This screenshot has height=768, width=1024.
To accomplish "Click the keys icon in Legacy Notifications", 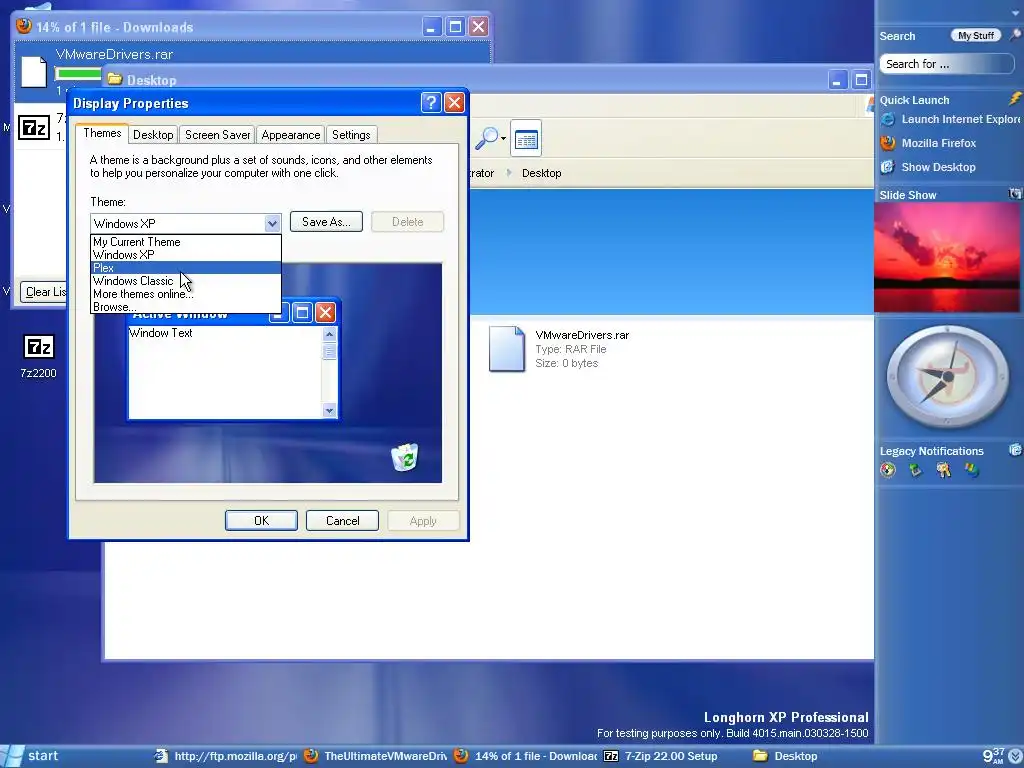I will tap(943, 470).
